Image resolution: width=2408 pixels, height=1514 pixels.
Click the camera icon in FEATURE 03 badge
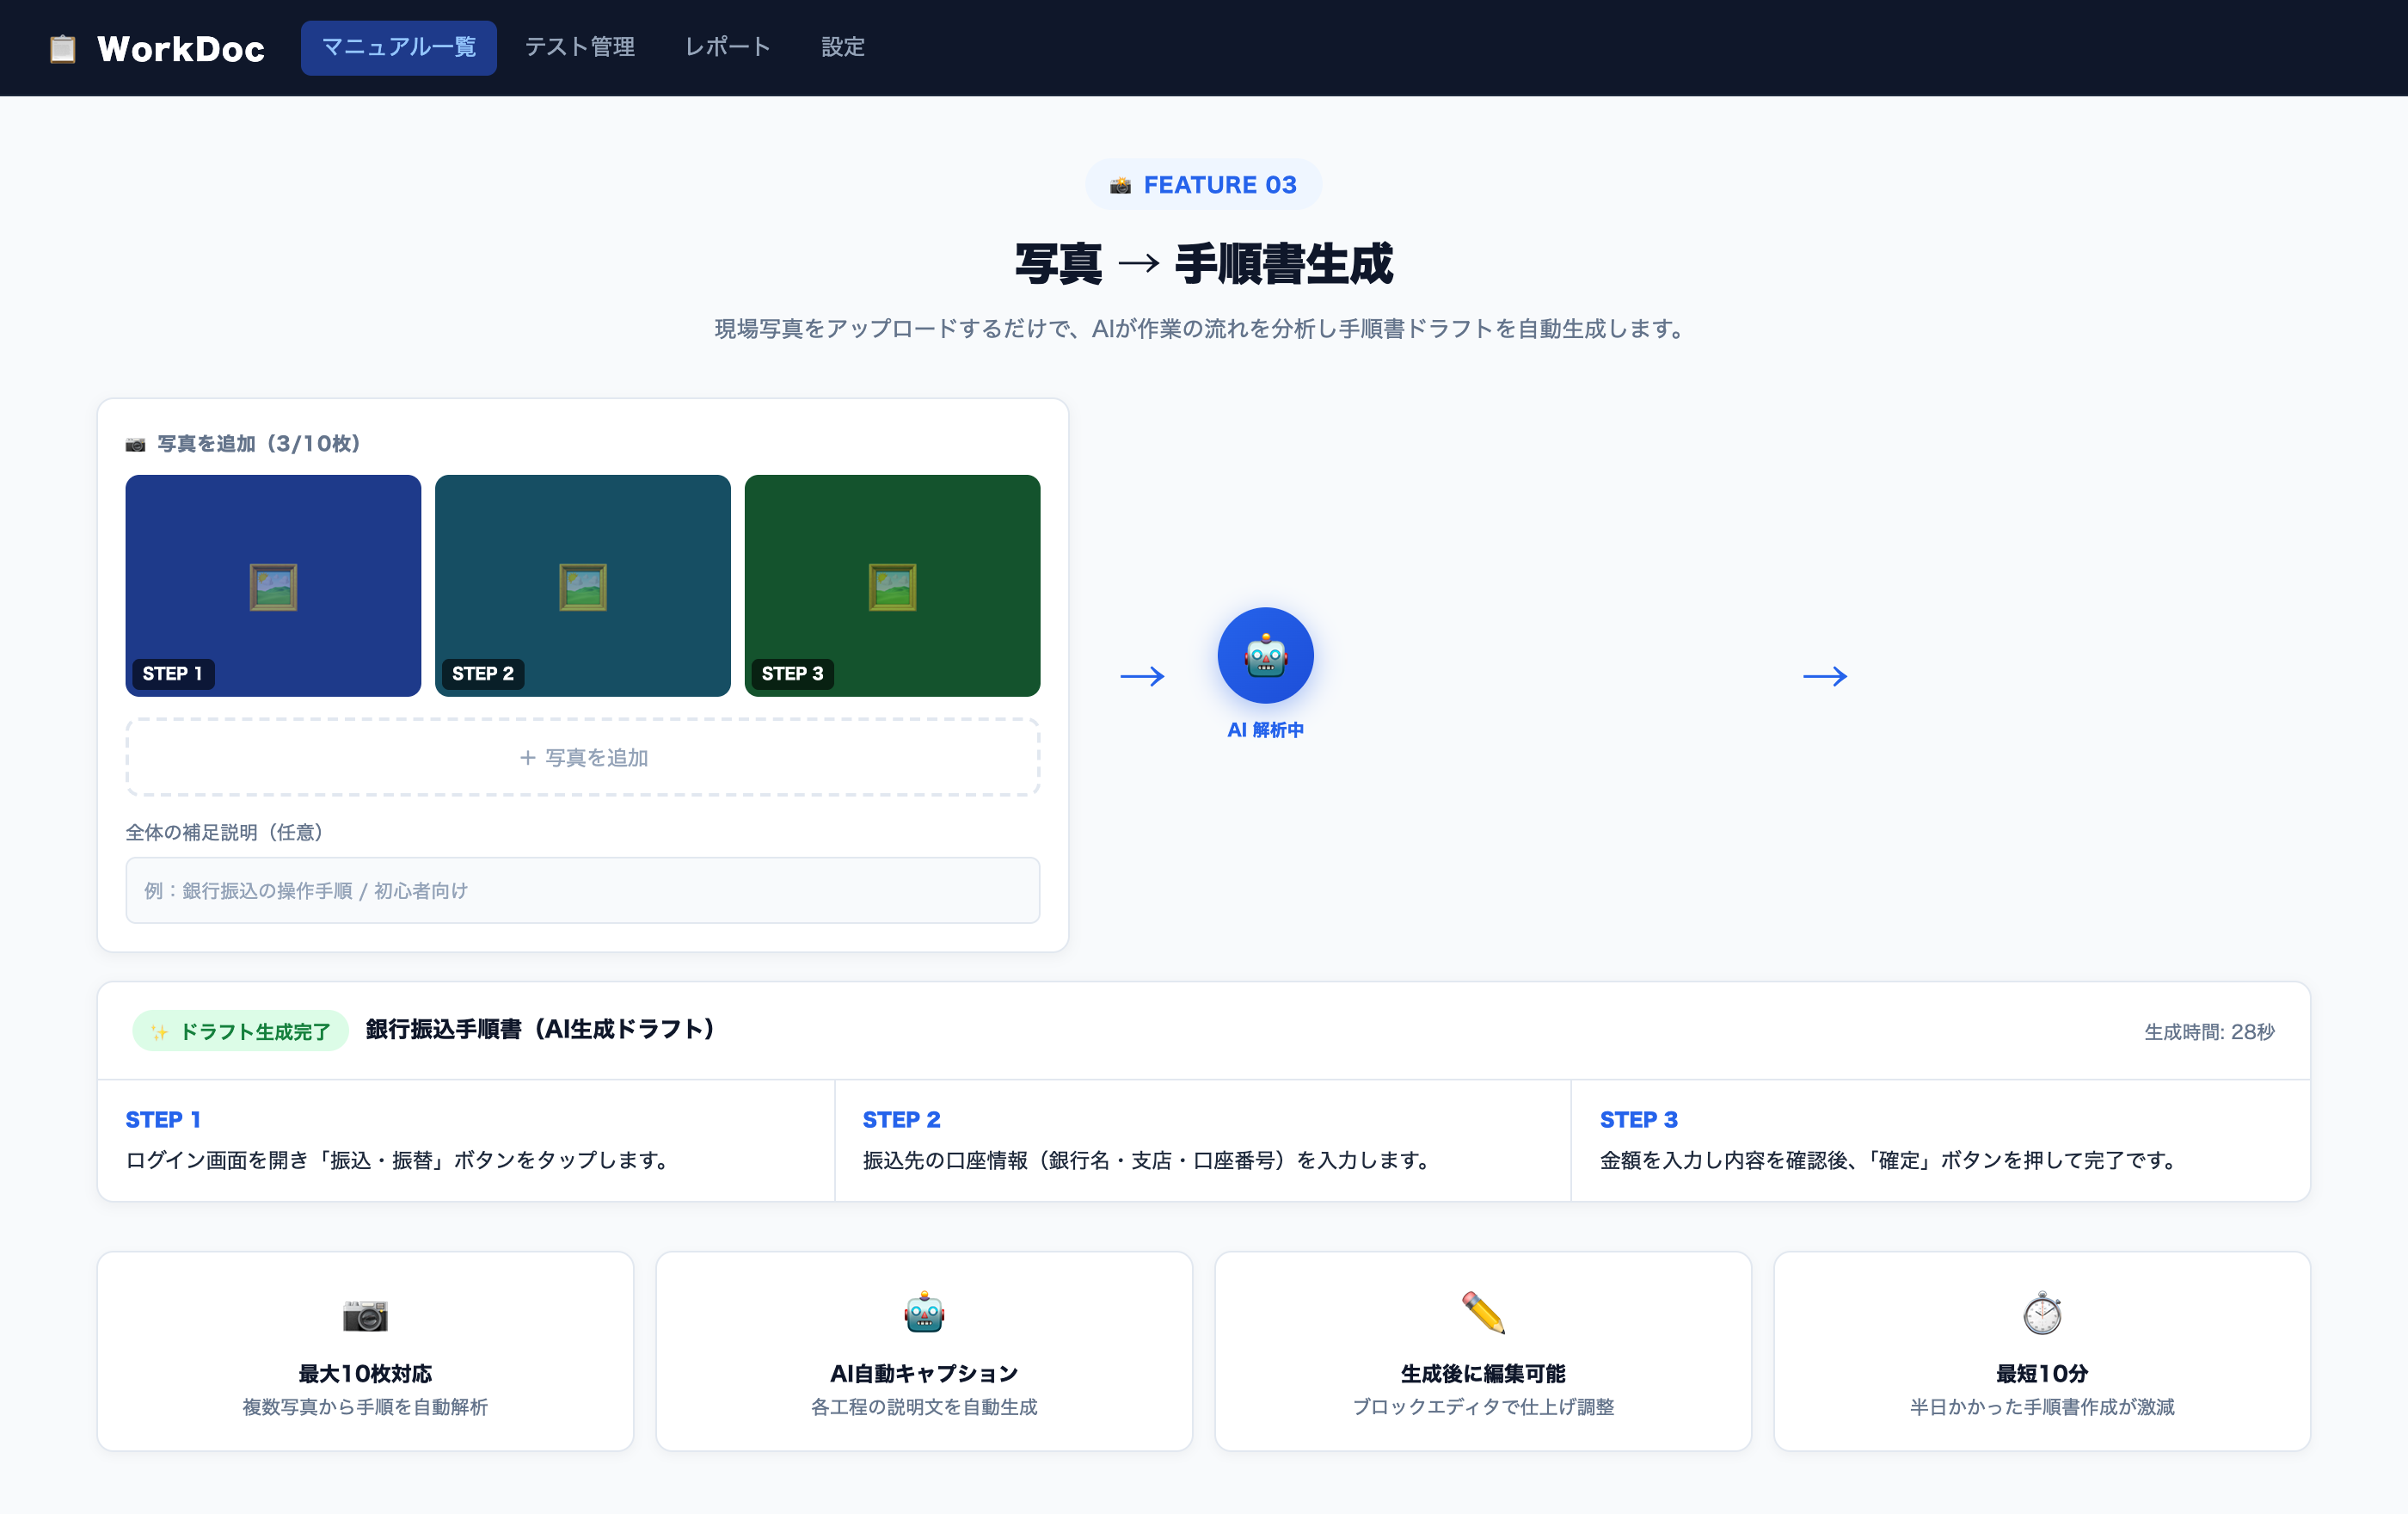point(1121,185)
